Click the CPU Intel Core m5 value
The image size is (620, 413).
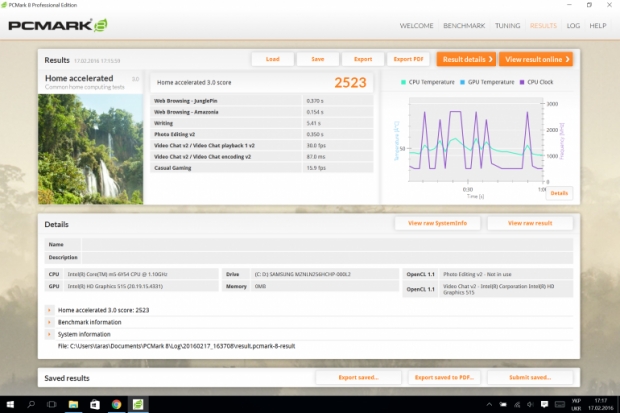(x=117, y=274)
